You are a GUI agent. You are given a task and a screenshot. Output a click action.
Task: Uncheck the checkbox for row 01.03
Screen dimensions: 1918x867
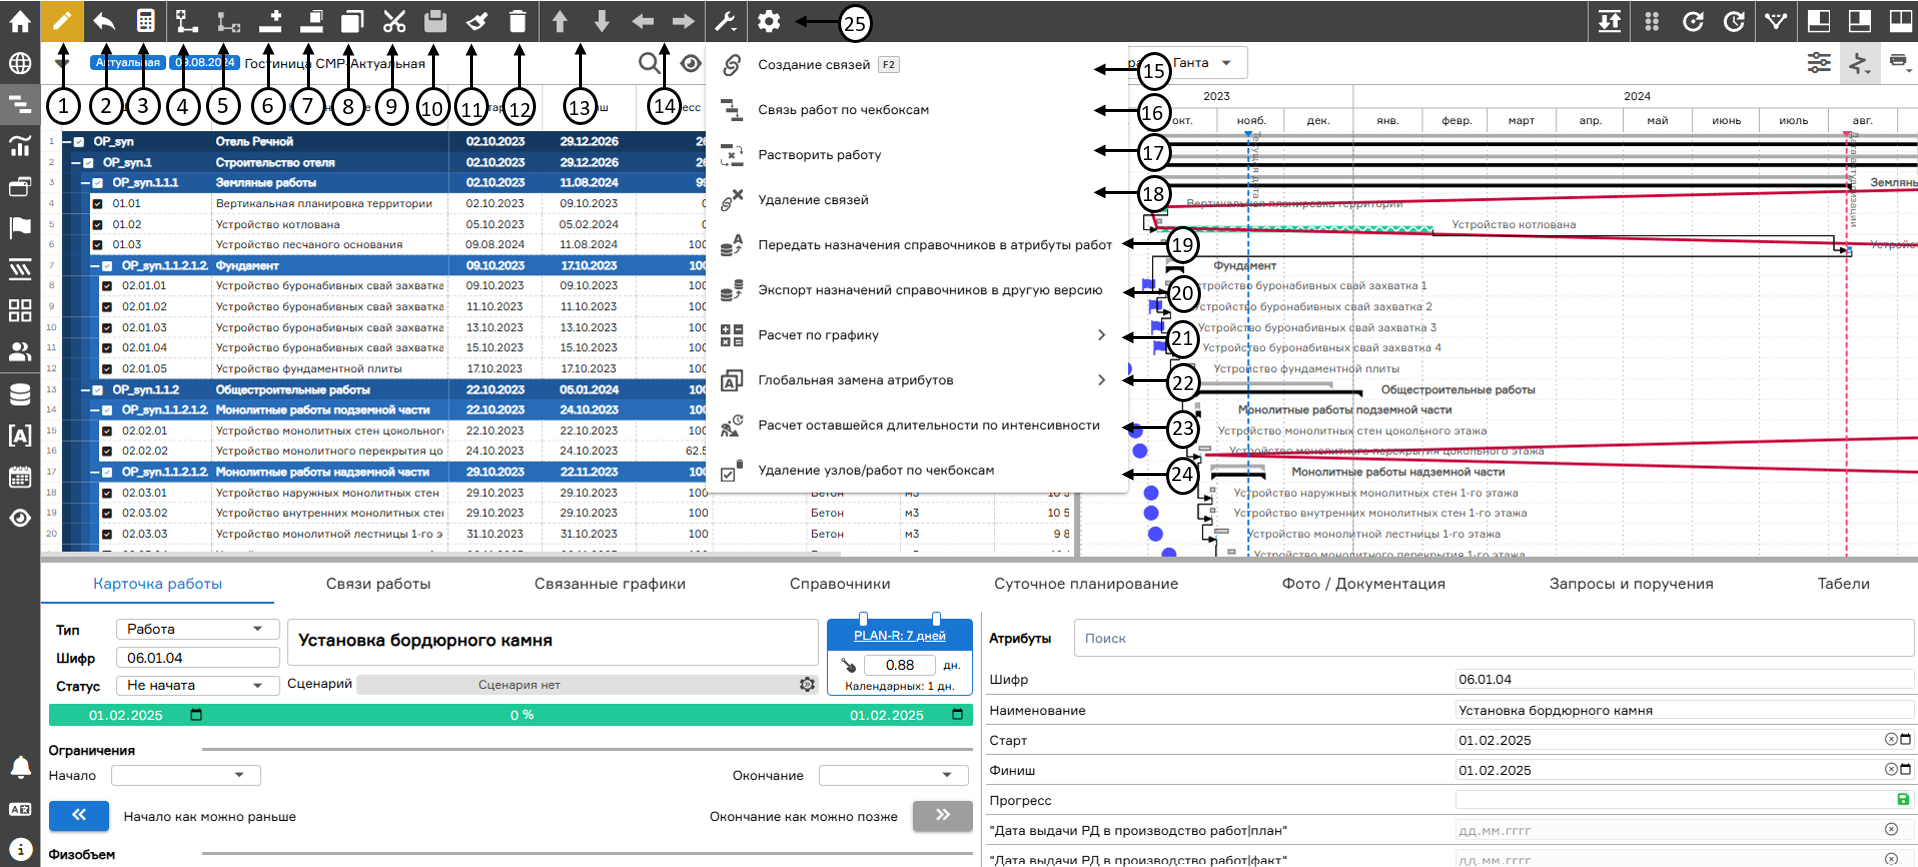pos(97,244)
